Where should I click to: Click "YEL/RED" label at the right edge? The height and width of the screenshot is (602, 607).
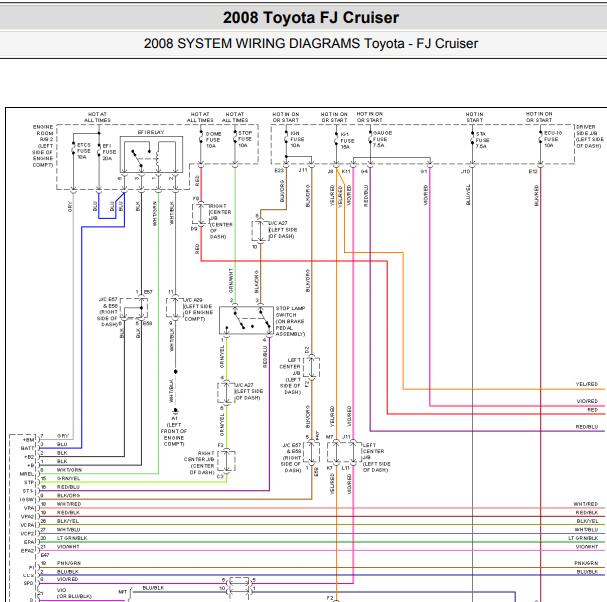pos(587,384)
